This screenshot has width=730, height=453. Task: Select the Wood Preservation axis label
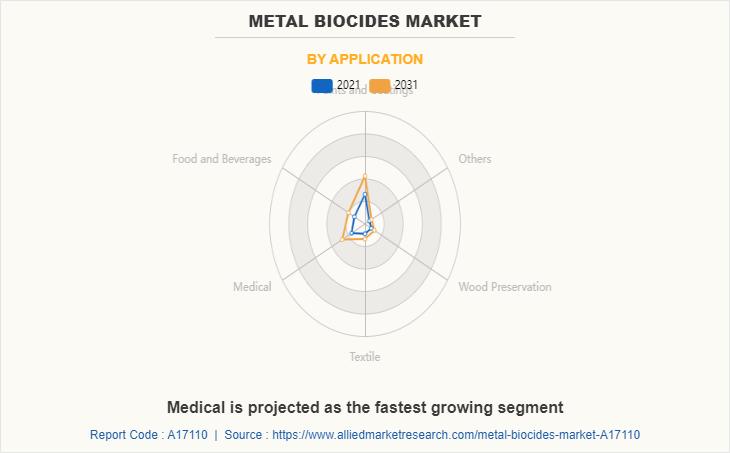(505, 287)
